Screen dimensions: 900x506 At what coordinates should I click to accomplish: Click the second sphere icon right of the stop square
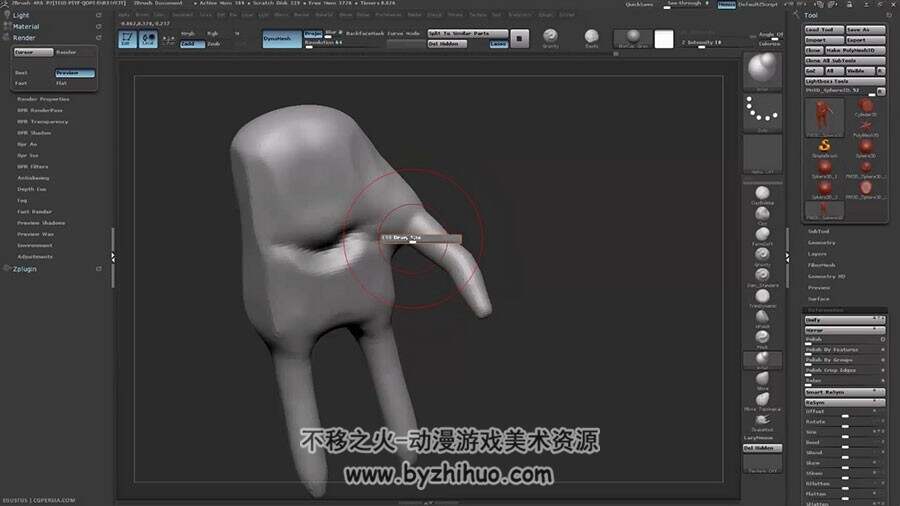click(591, 36)
